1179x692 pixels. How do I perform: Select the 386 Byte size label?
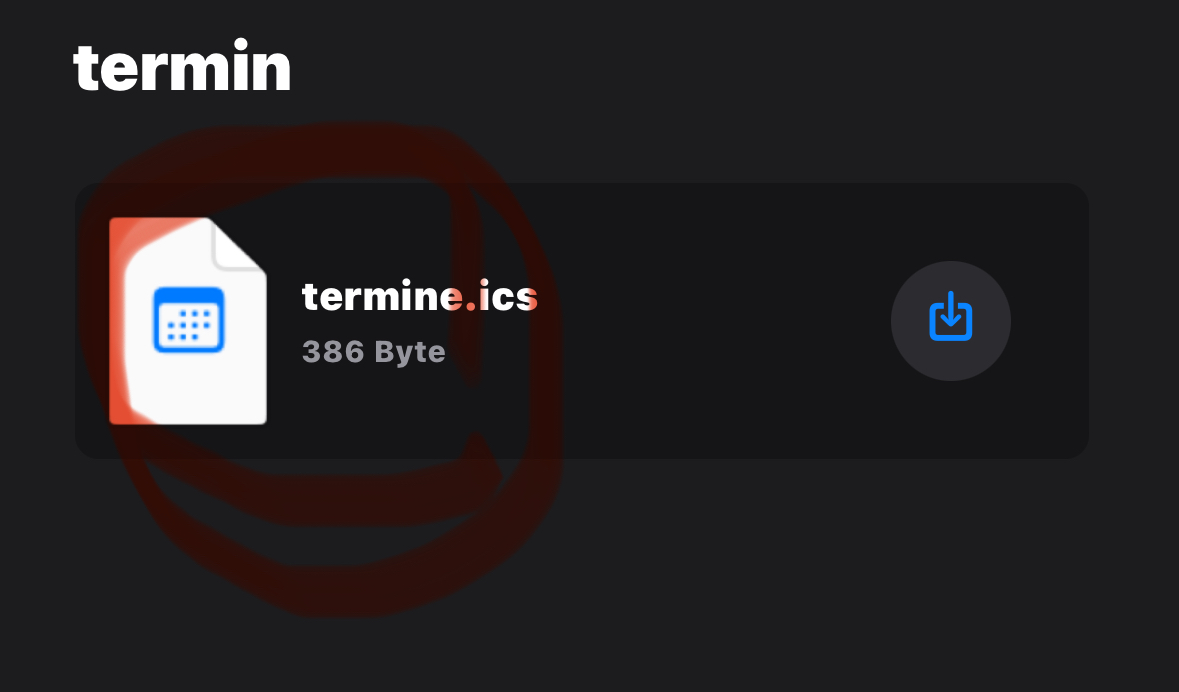374,352
